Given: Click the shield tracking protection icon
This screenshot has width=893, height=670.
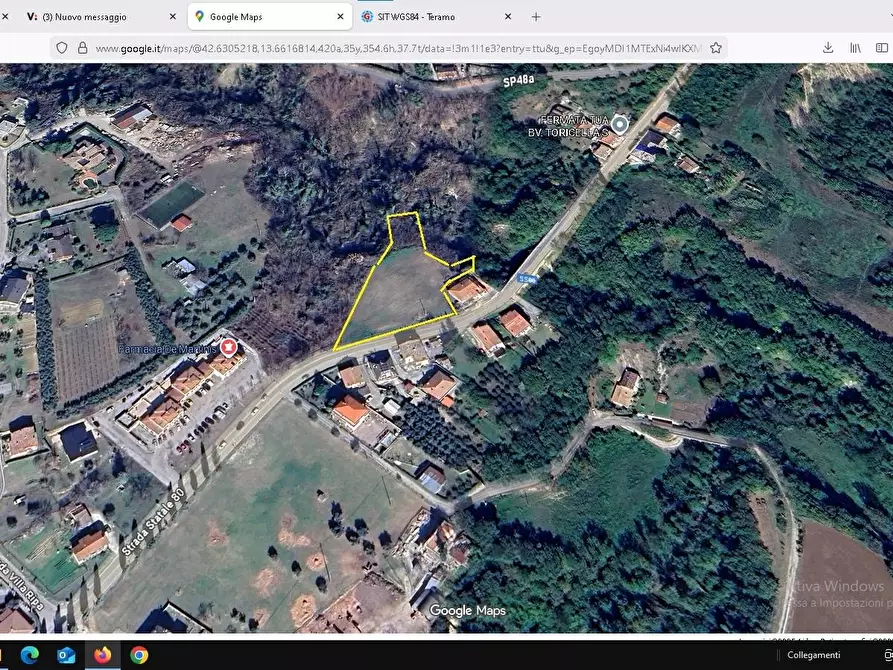Looking at the screenshot, I should point(61,47).
